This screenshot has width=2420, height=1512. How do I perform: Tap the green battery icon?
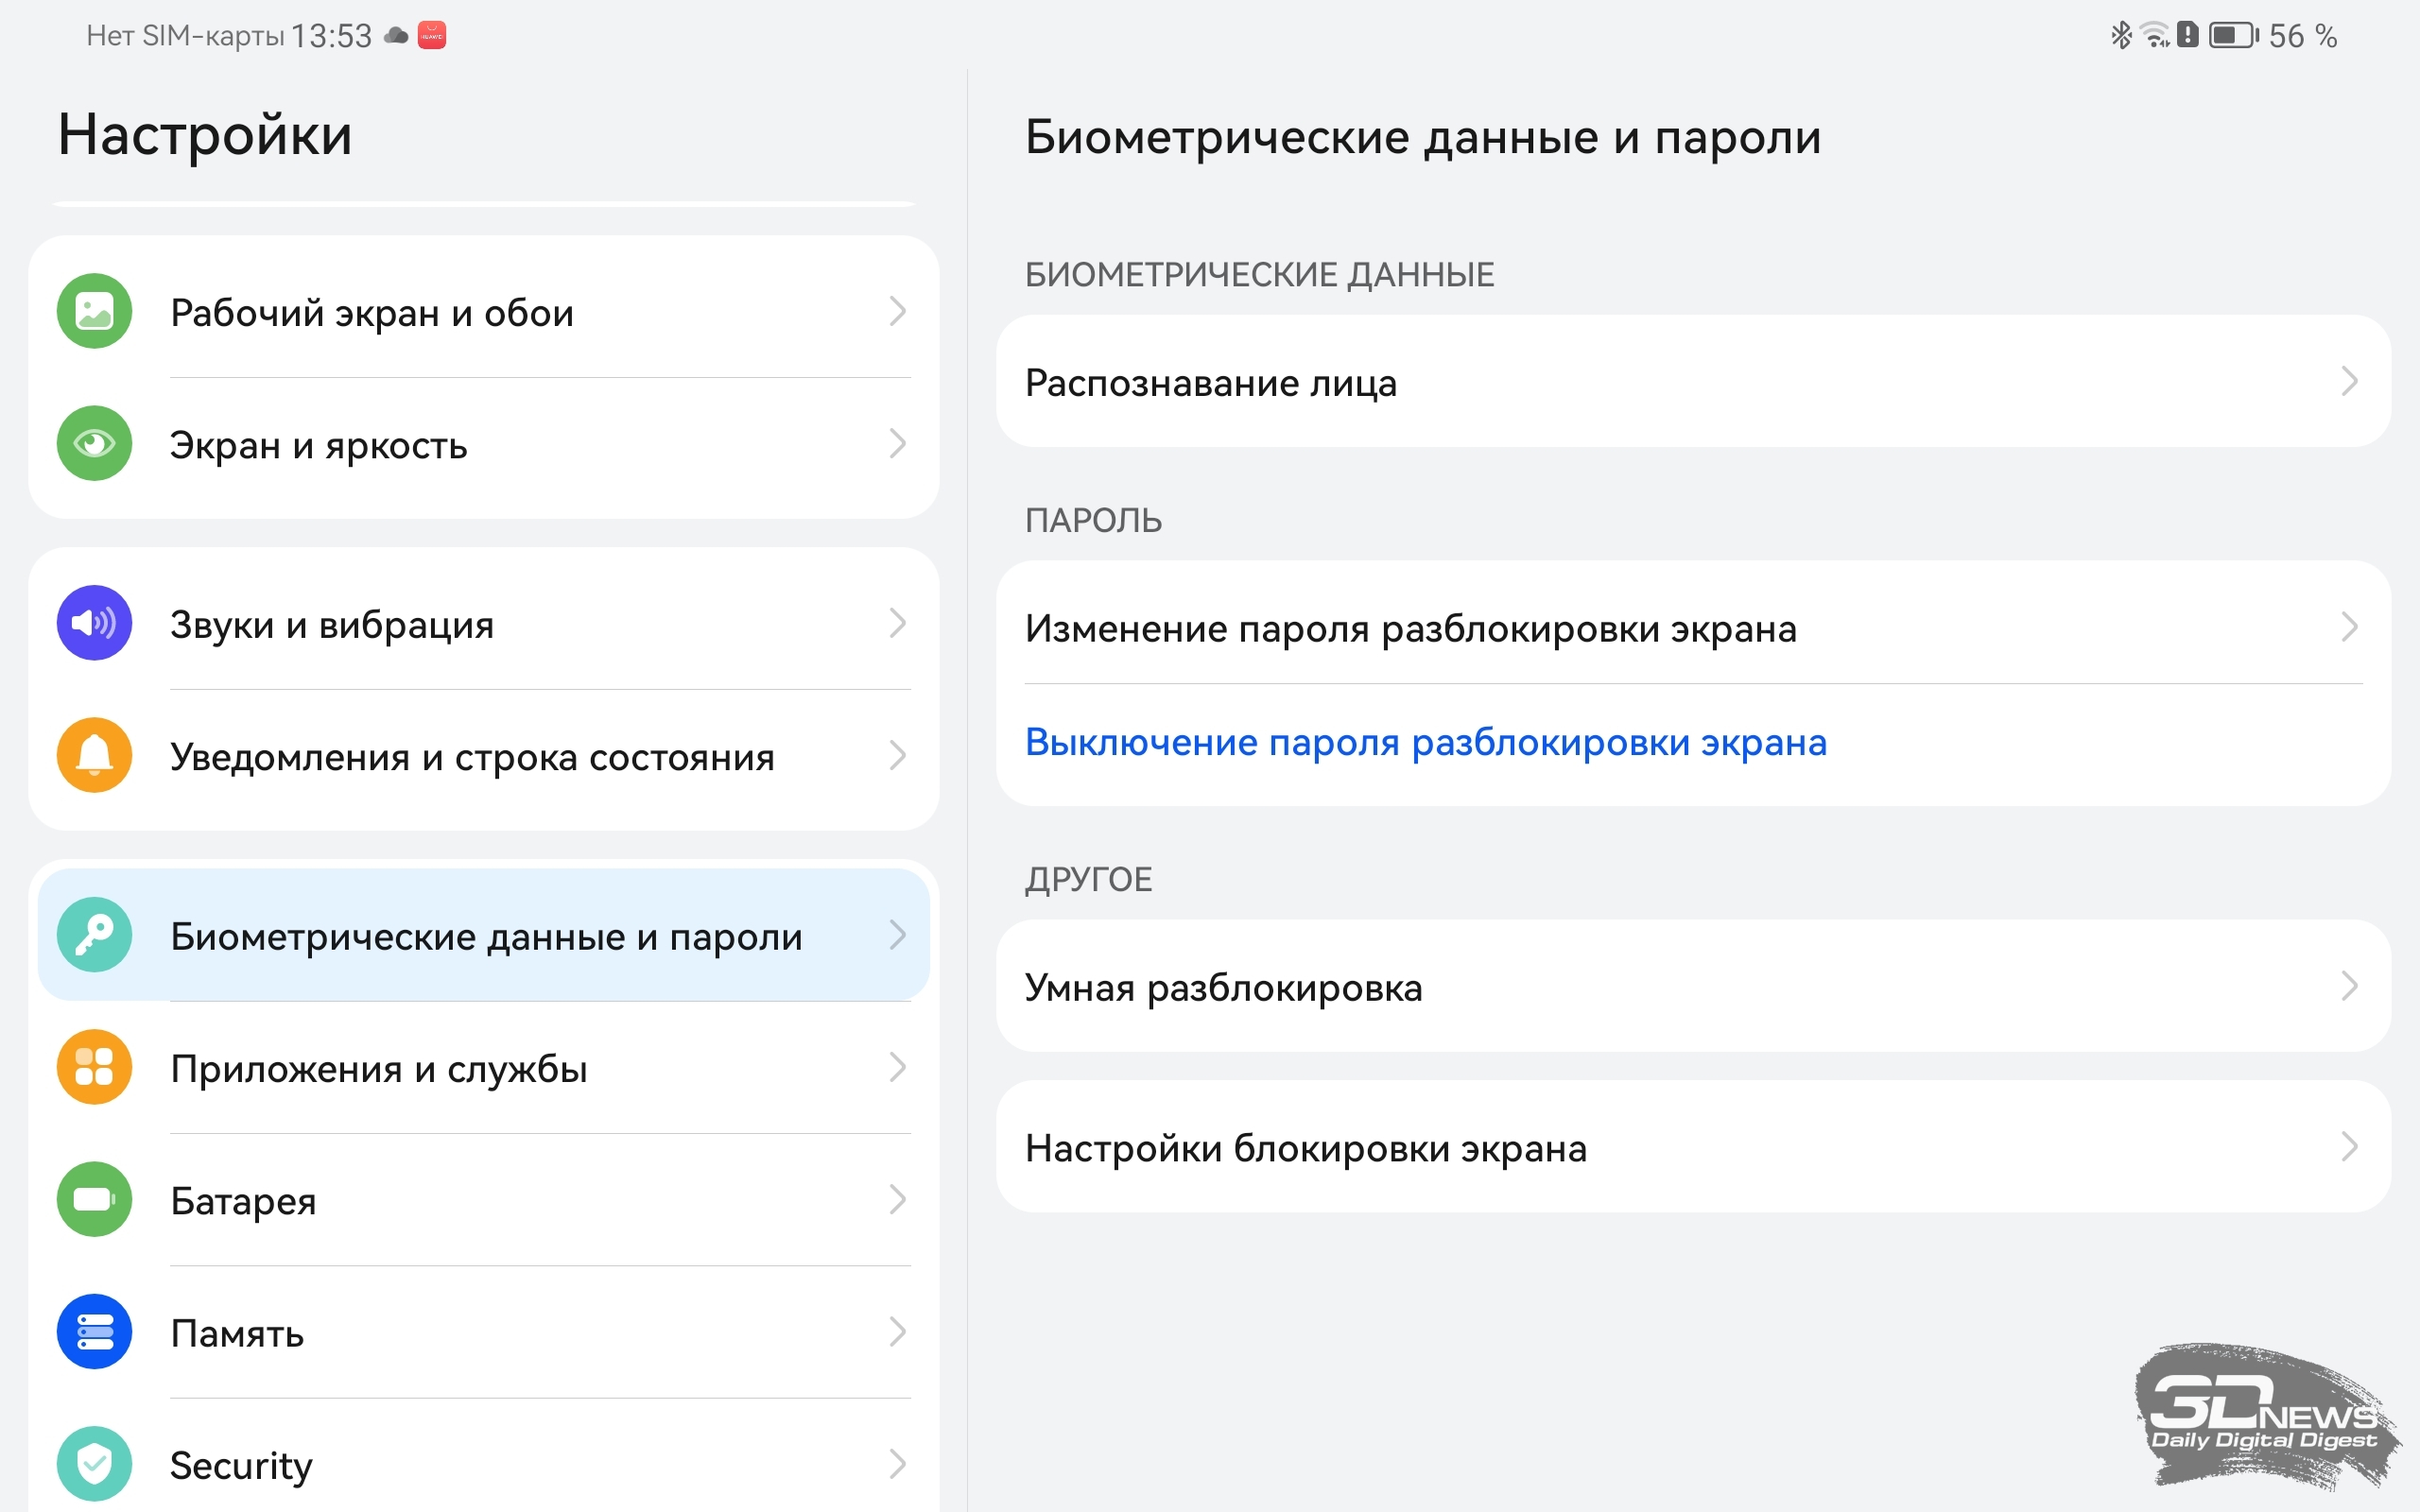pyautogui.click(x=94, y=1199)
